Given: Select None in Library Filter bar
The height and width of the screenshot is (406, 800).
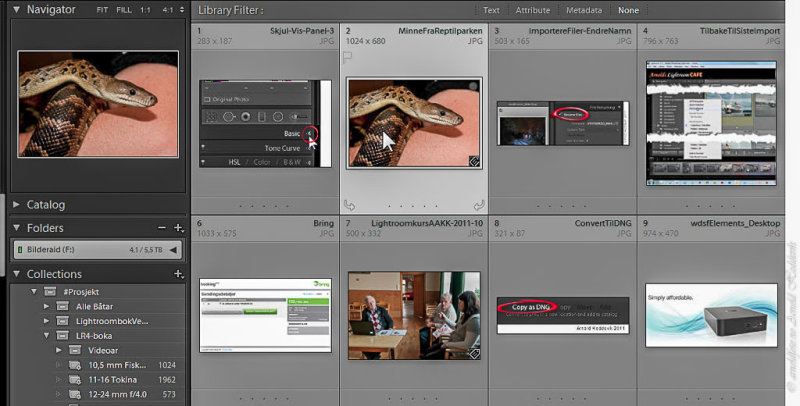Looking at the screenshot, I should (x=628, y=10).
